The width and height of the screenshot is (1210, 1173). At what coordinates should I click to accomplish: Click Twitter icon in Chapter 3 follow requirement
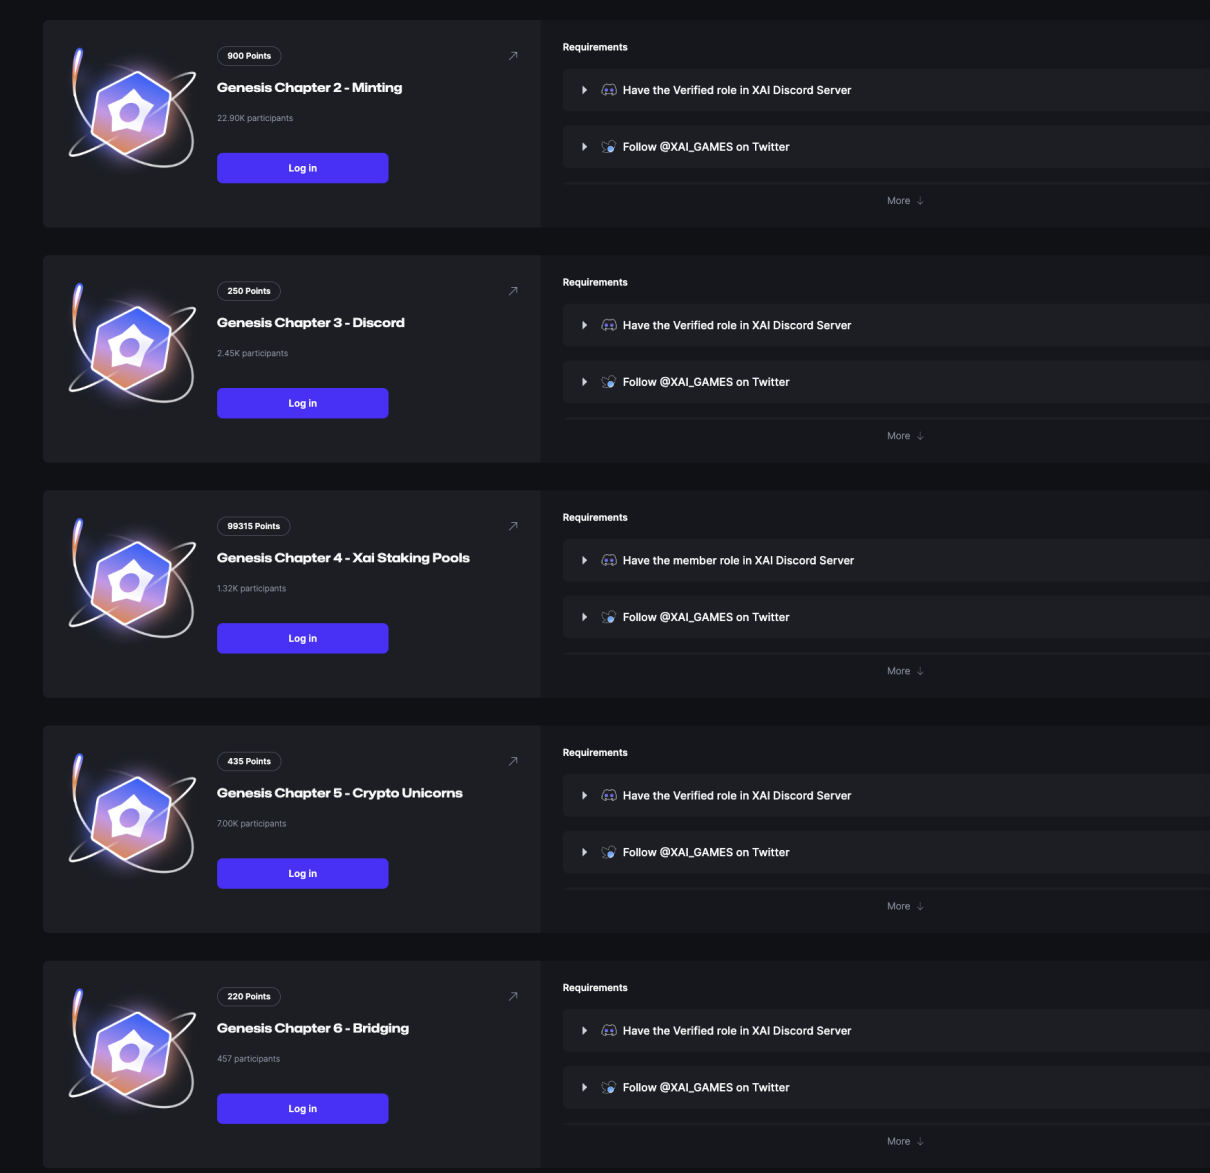(609, 382)
